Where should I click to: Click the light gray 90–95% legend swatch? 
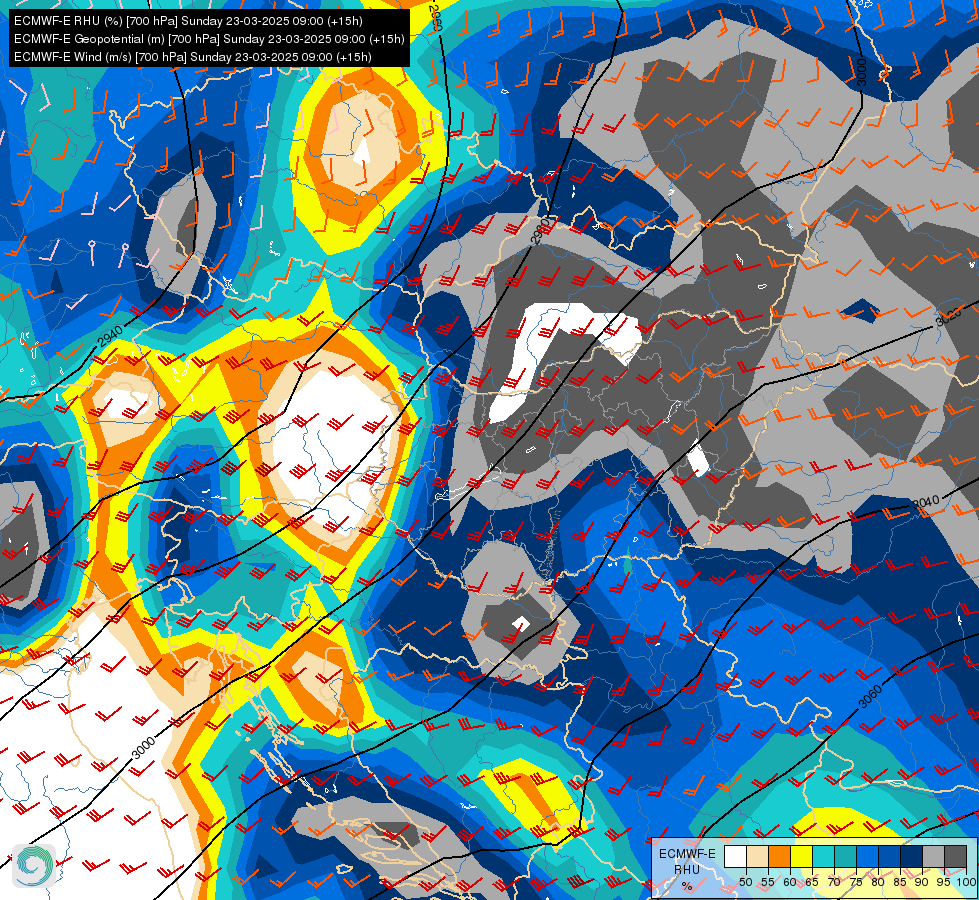(x=934, y=856)
